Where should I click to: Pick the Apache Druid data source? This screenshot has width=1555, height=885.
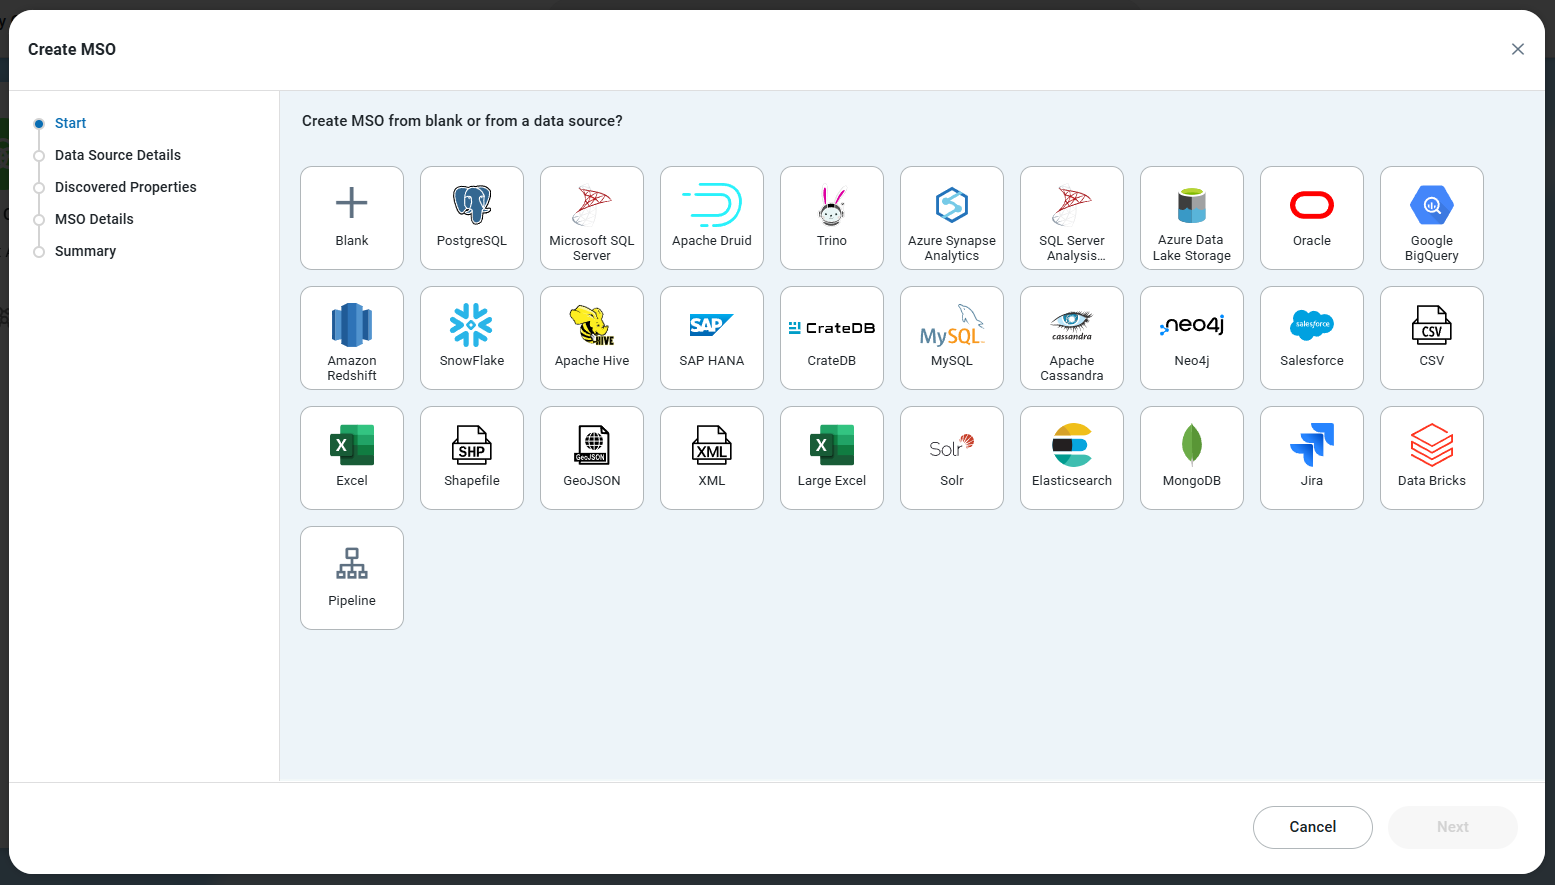coord(712,218)
